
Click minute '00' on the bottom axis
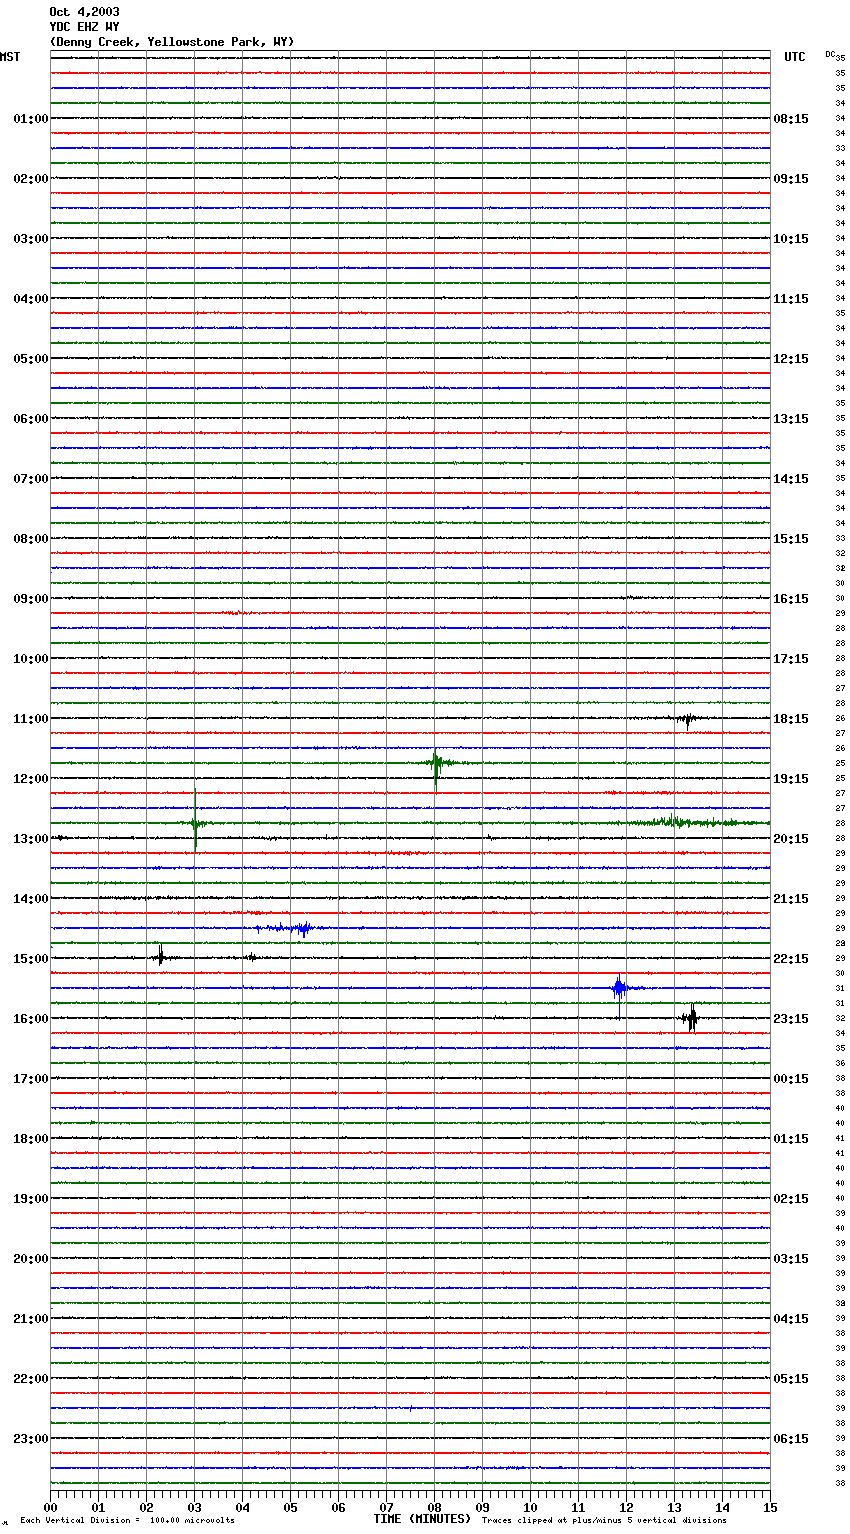50,1507
